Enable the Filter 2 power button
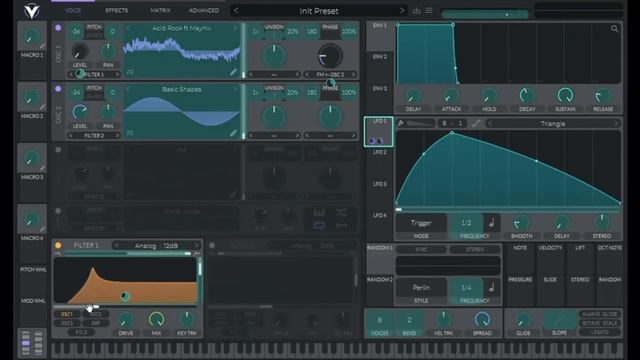 pos(212,245)
